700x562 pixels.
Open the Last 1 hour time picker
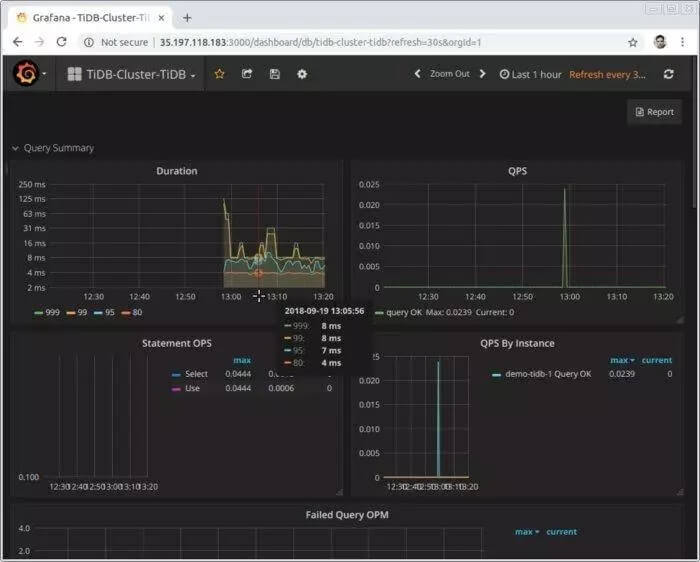531,74
